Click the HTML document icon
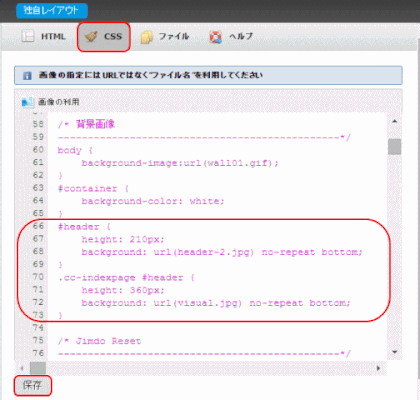 (x=28, y=36)
